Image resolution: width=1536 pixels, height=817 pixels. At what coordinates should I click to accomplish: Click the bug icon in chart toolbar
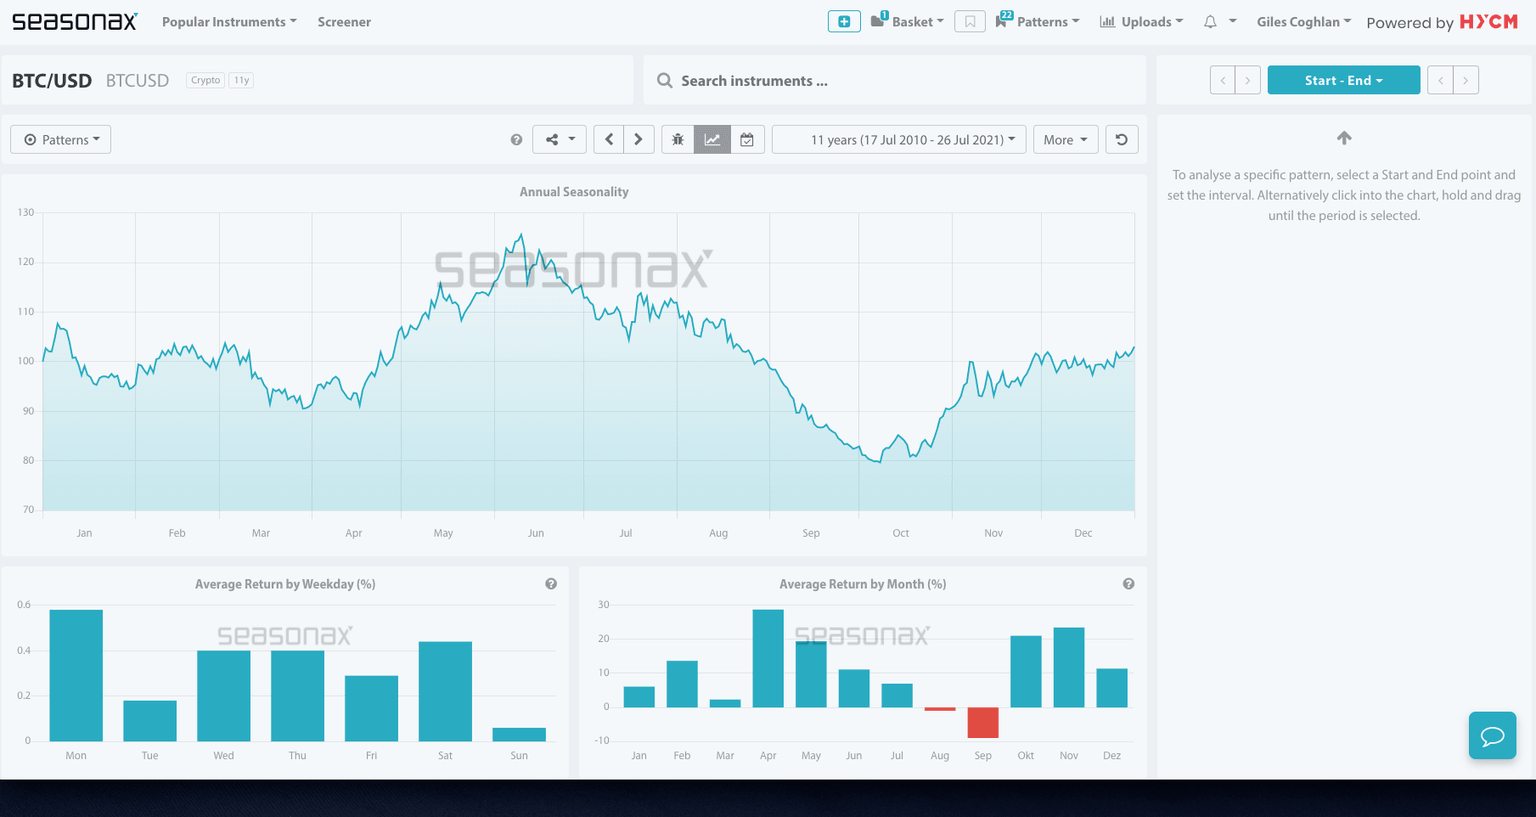[x=677, y=140]
